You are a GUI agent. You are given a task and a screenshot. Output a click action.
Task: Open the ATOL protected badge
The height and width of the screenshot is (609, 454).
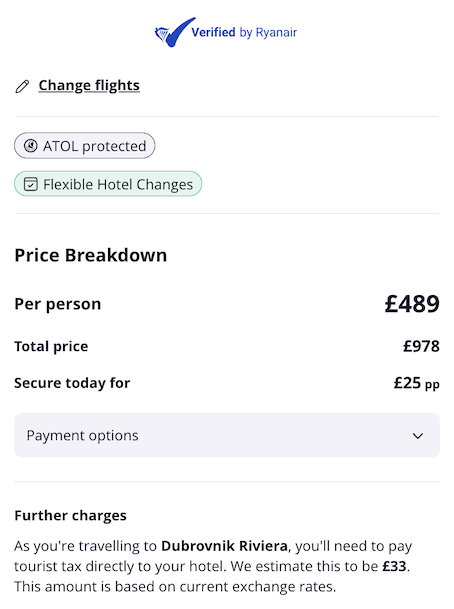[85, 146]
